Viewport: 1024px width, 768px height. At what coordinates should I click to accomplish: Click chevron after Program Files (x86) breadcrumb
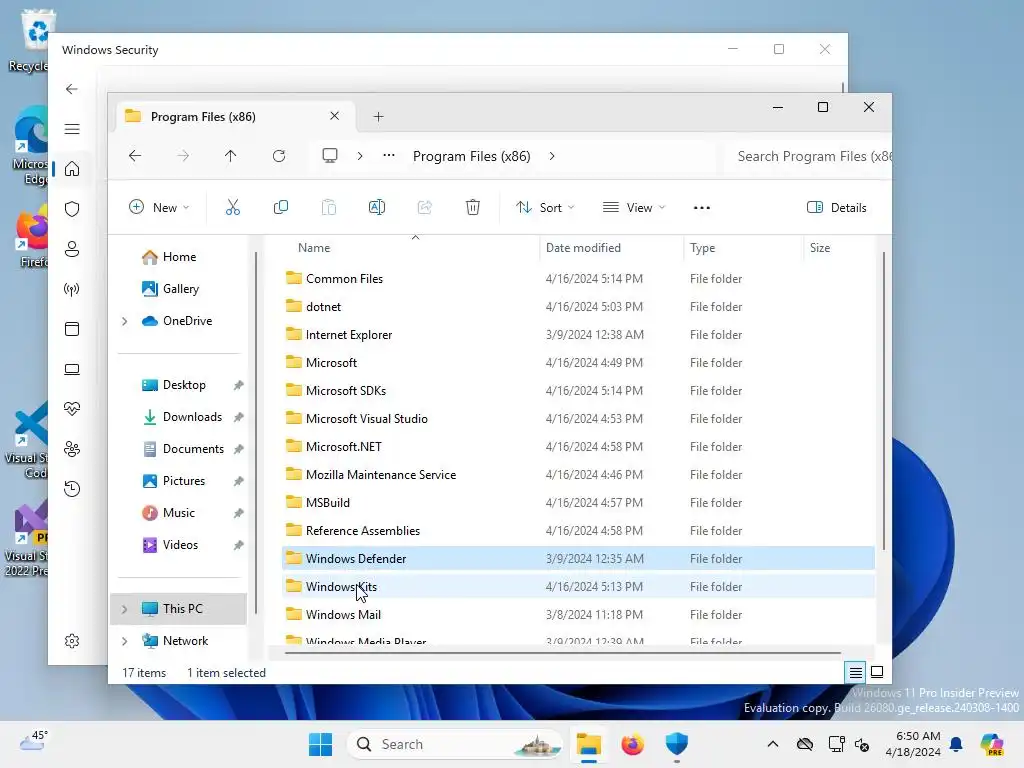(552, 156)
